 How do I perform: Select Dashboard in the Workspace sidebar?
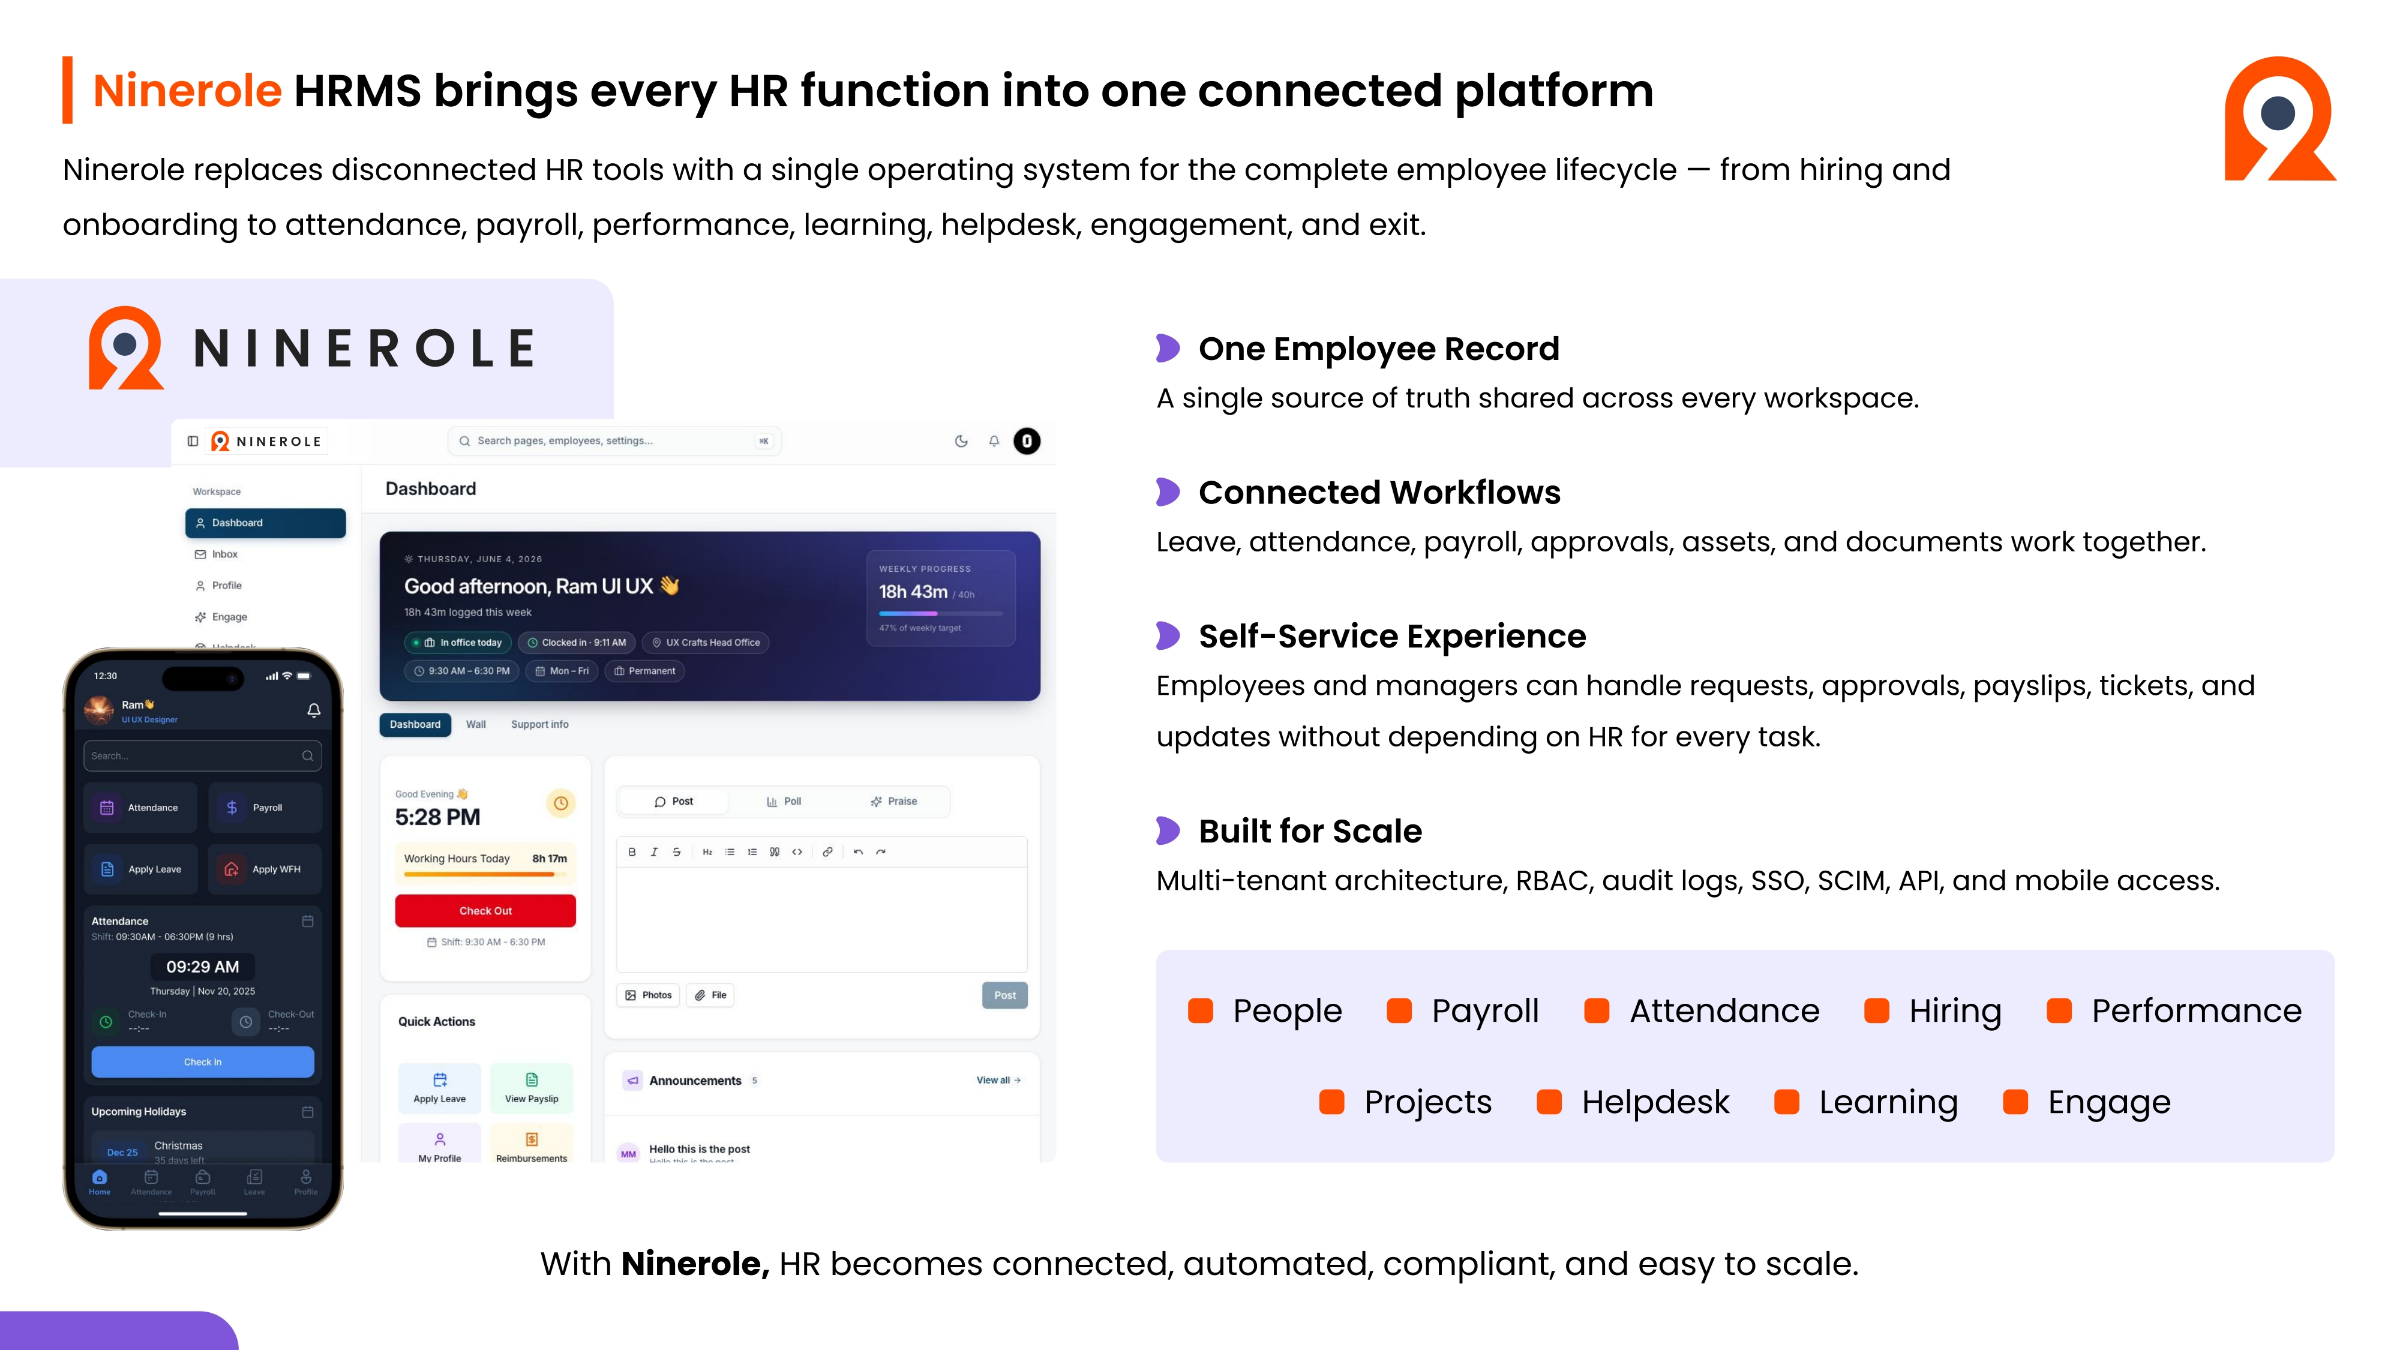coord(265,523)
